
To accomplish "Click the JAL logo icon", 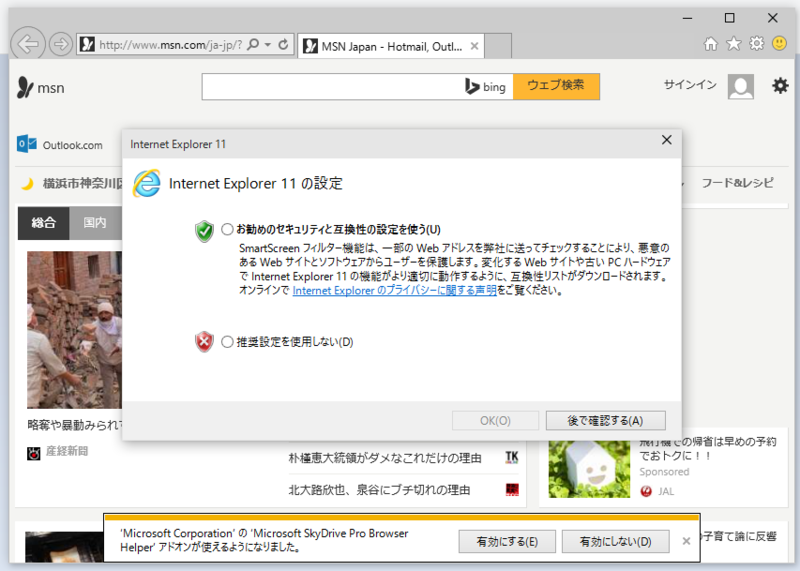I will point(646,491).
